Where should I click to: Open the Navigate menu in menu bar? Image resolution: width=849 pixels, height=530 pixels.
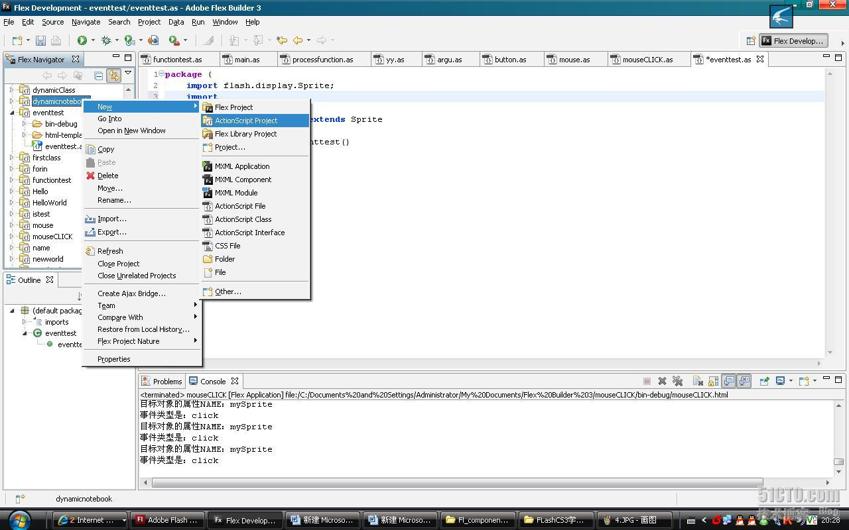[x=86, y=22]
